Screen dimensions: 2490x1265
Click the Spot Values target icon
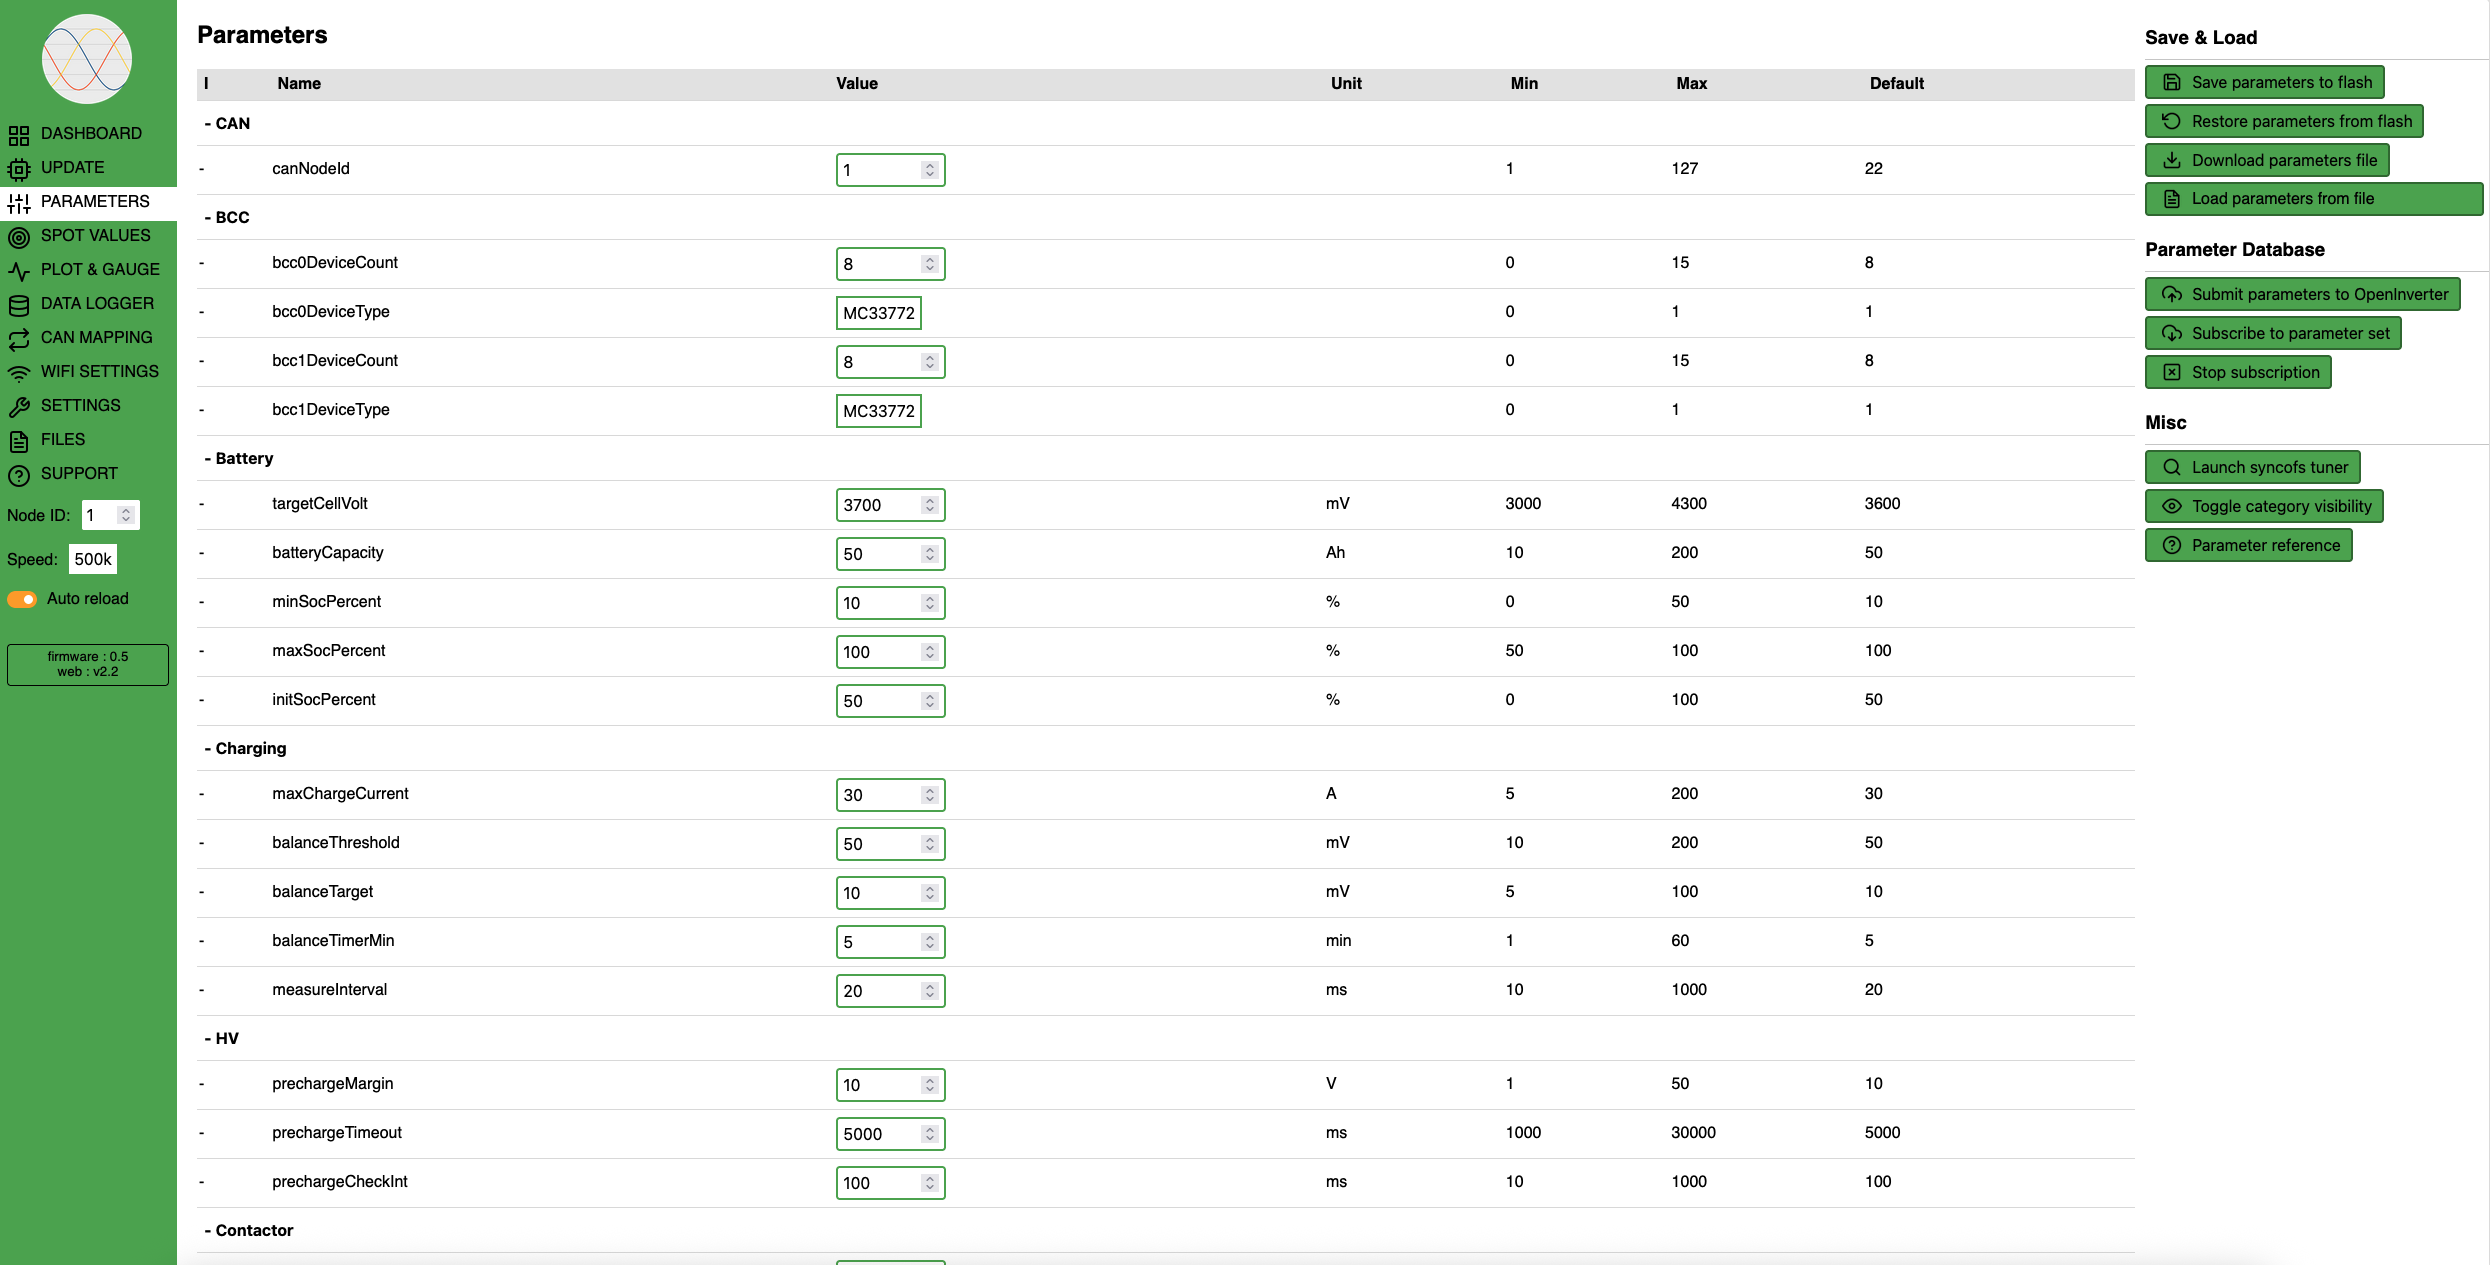tap(19, 236)
